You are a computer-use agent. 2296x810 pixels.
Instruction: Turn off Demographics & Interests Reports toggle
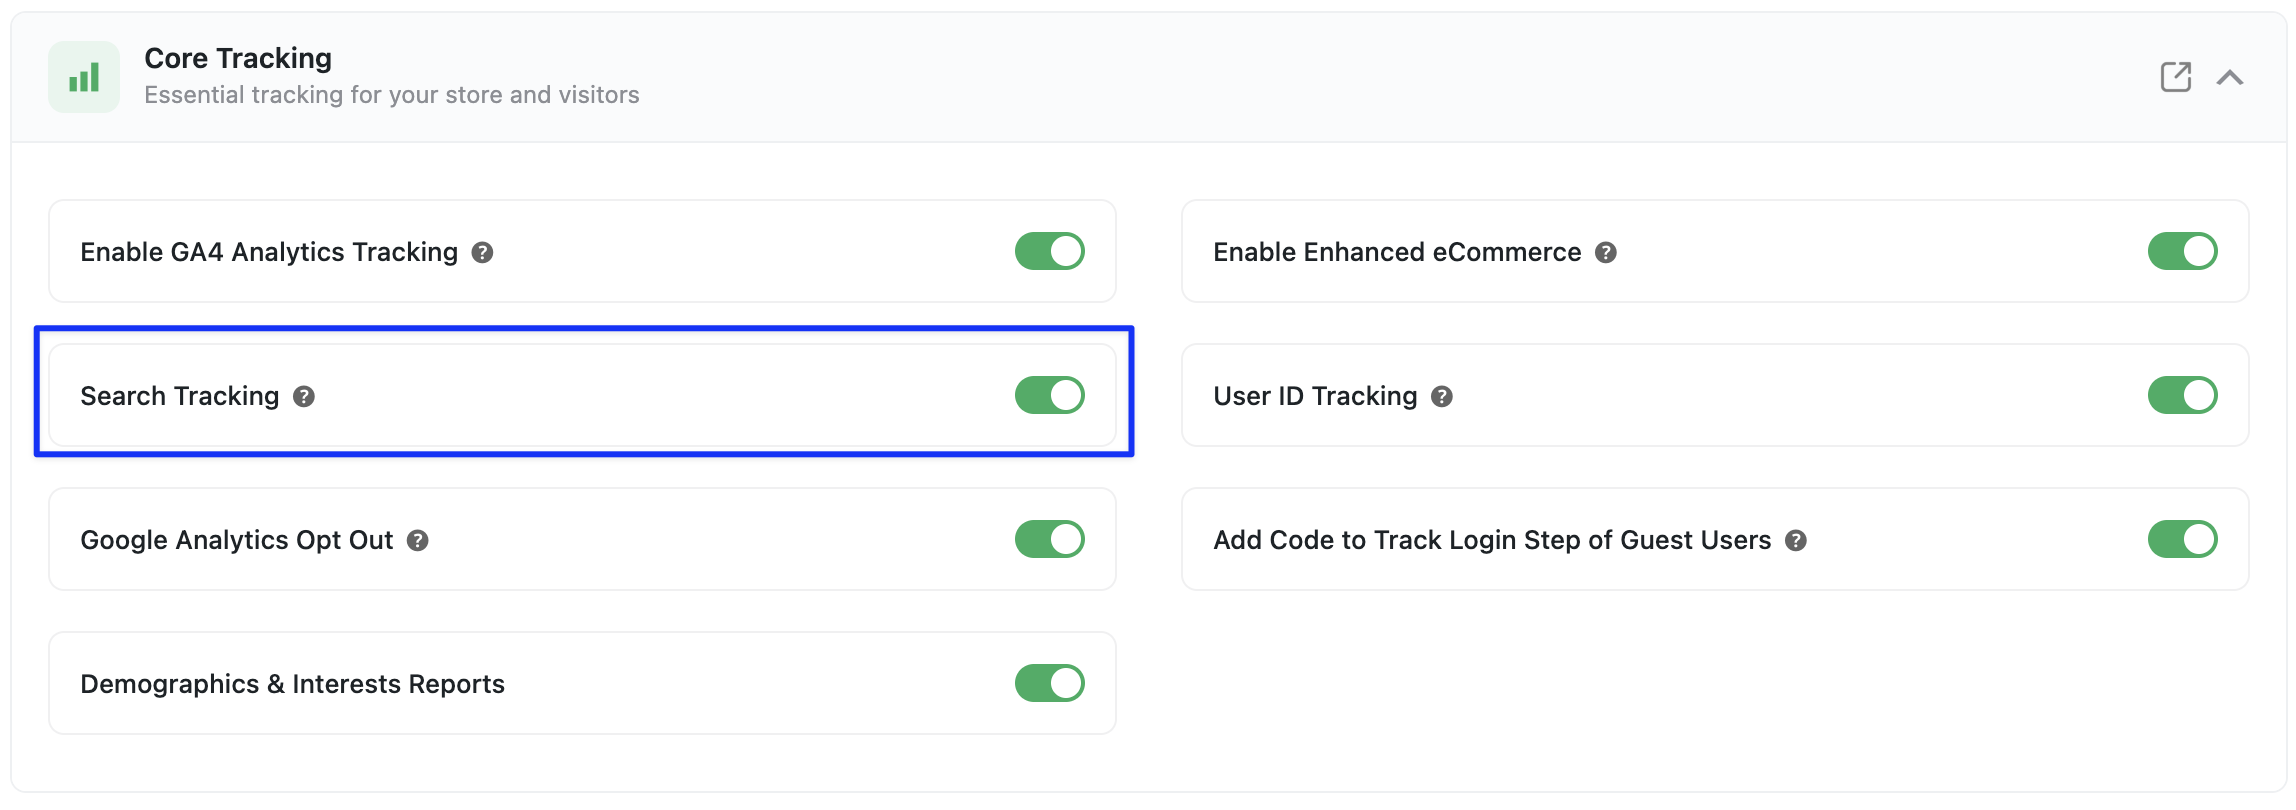click(x=1050, y=683)
